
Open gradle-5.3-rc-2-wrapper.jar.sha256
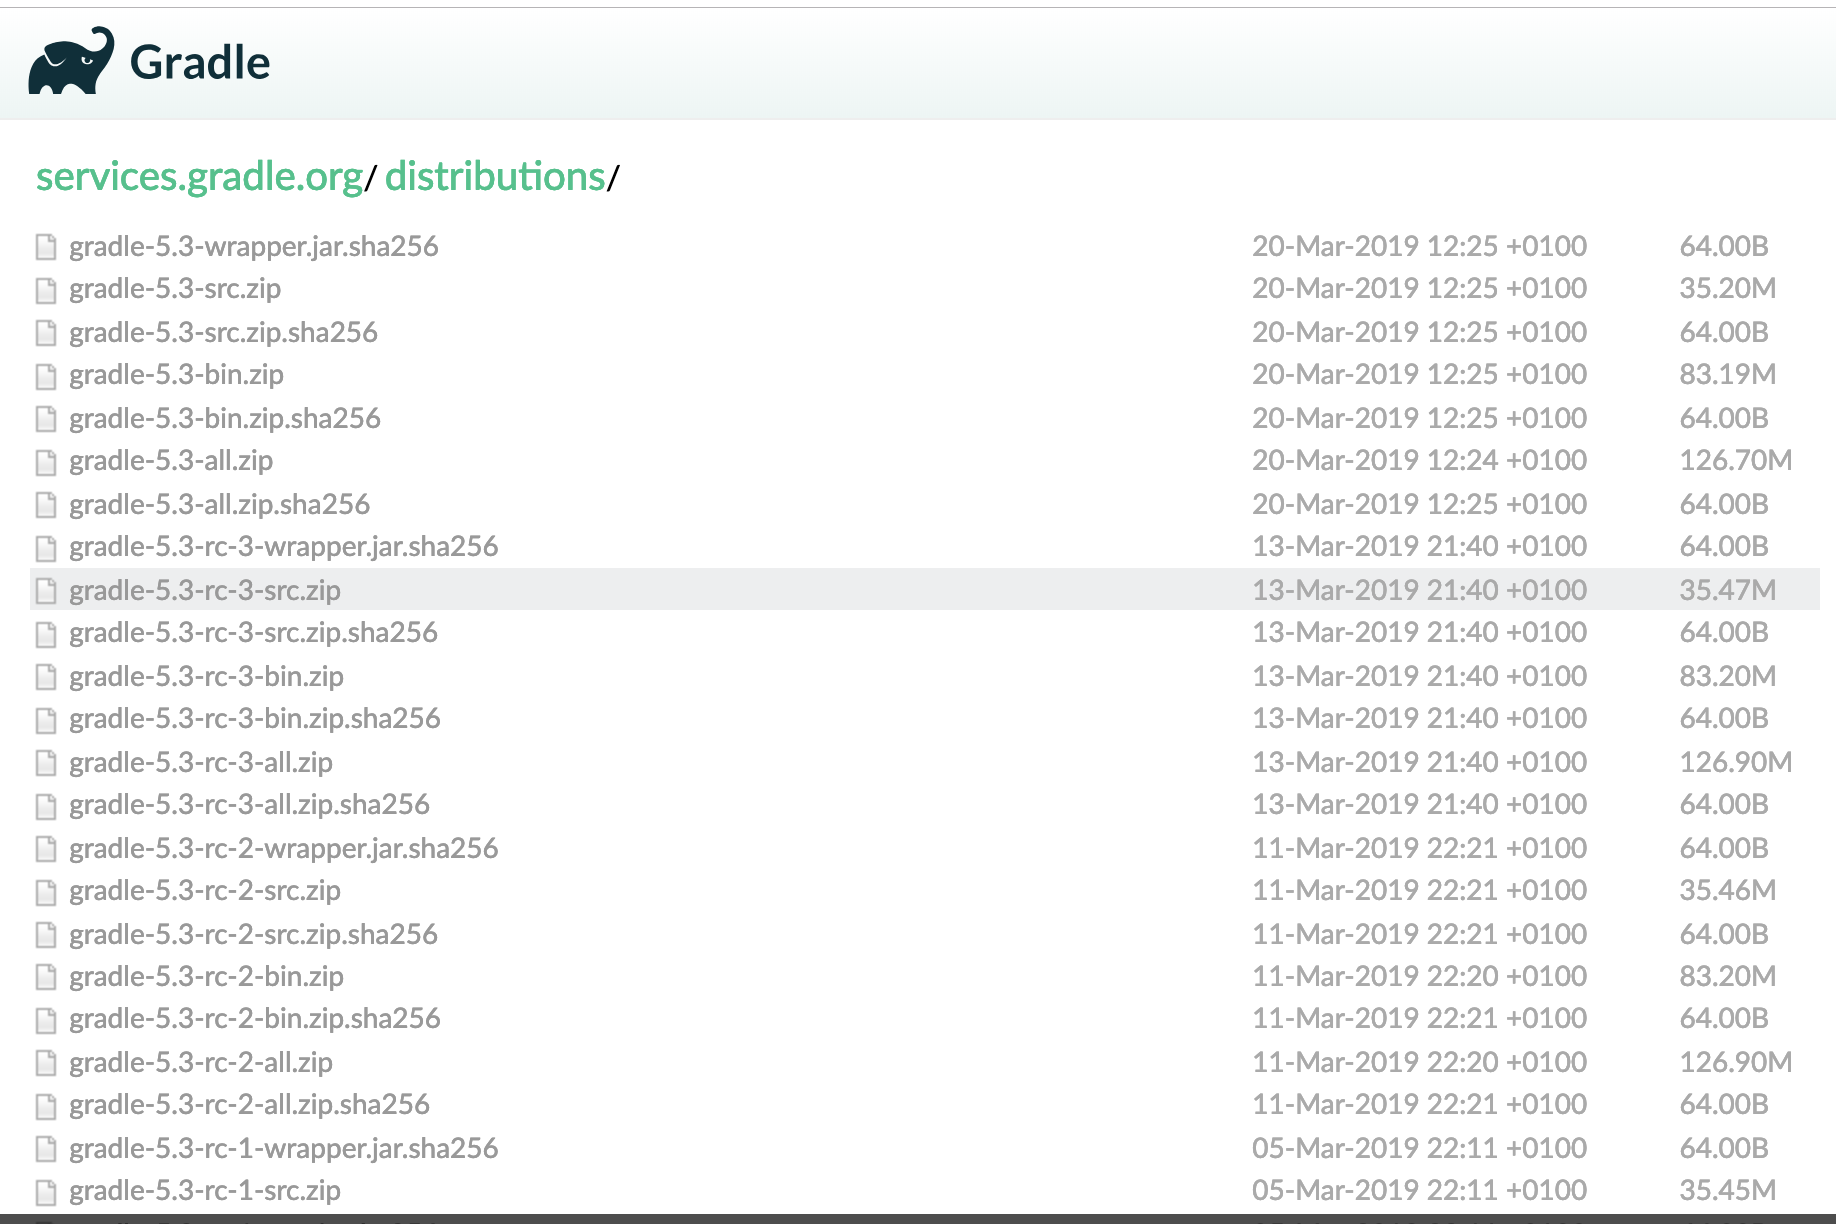click(x=283, y=848)
